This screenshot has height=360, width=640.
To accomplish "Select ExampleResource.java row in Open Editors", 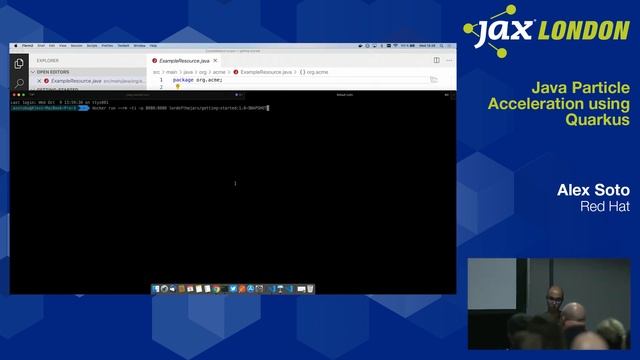I will click(x=88, y=81).
